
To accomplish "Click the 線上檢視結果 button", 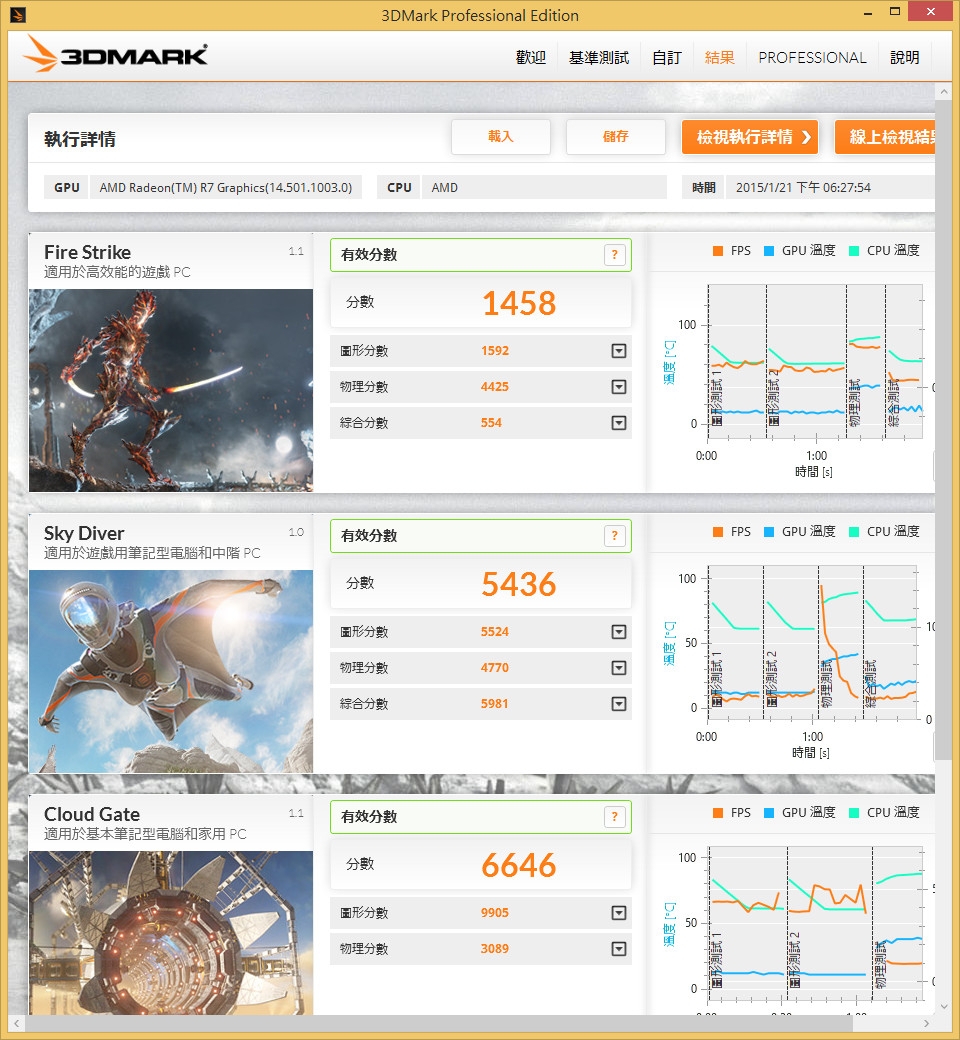I will pos(885,137).
